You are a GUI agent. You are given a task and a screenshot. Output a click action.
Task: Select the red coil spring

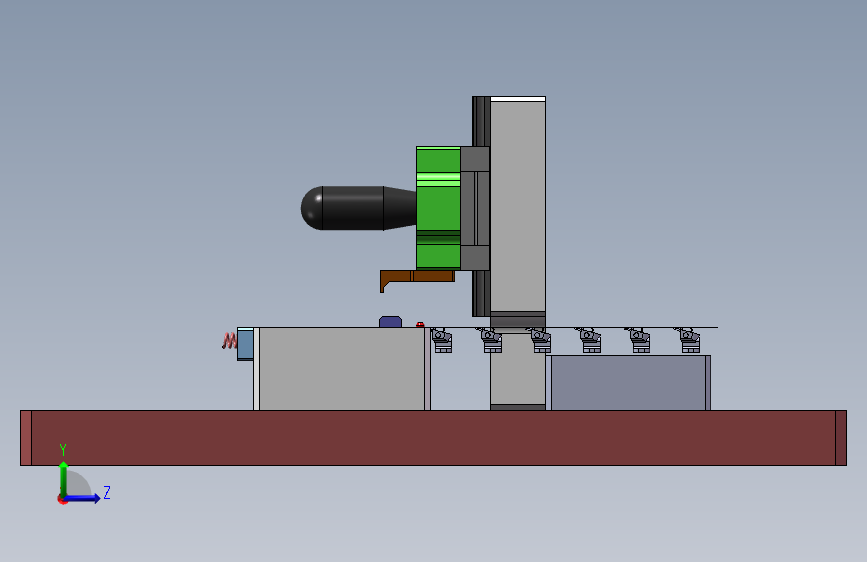tap(229, 341)
